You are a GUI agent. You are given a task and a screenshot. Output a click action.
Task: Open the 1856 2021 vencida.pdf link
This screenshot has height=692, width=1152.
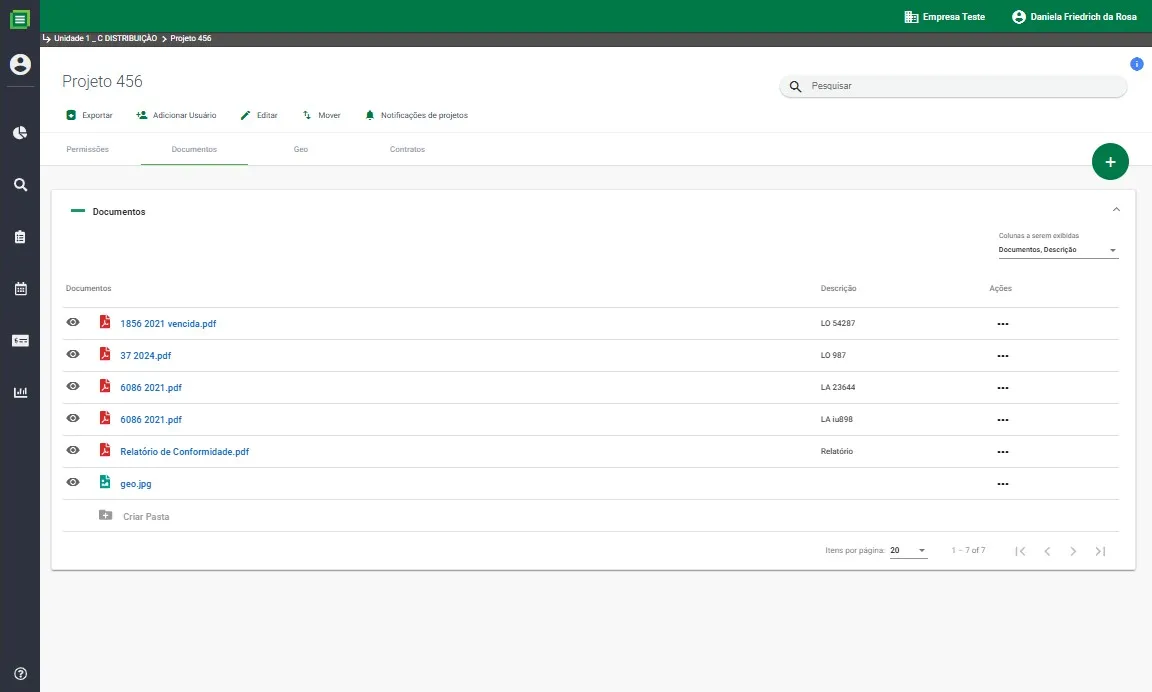pos(168,324)
